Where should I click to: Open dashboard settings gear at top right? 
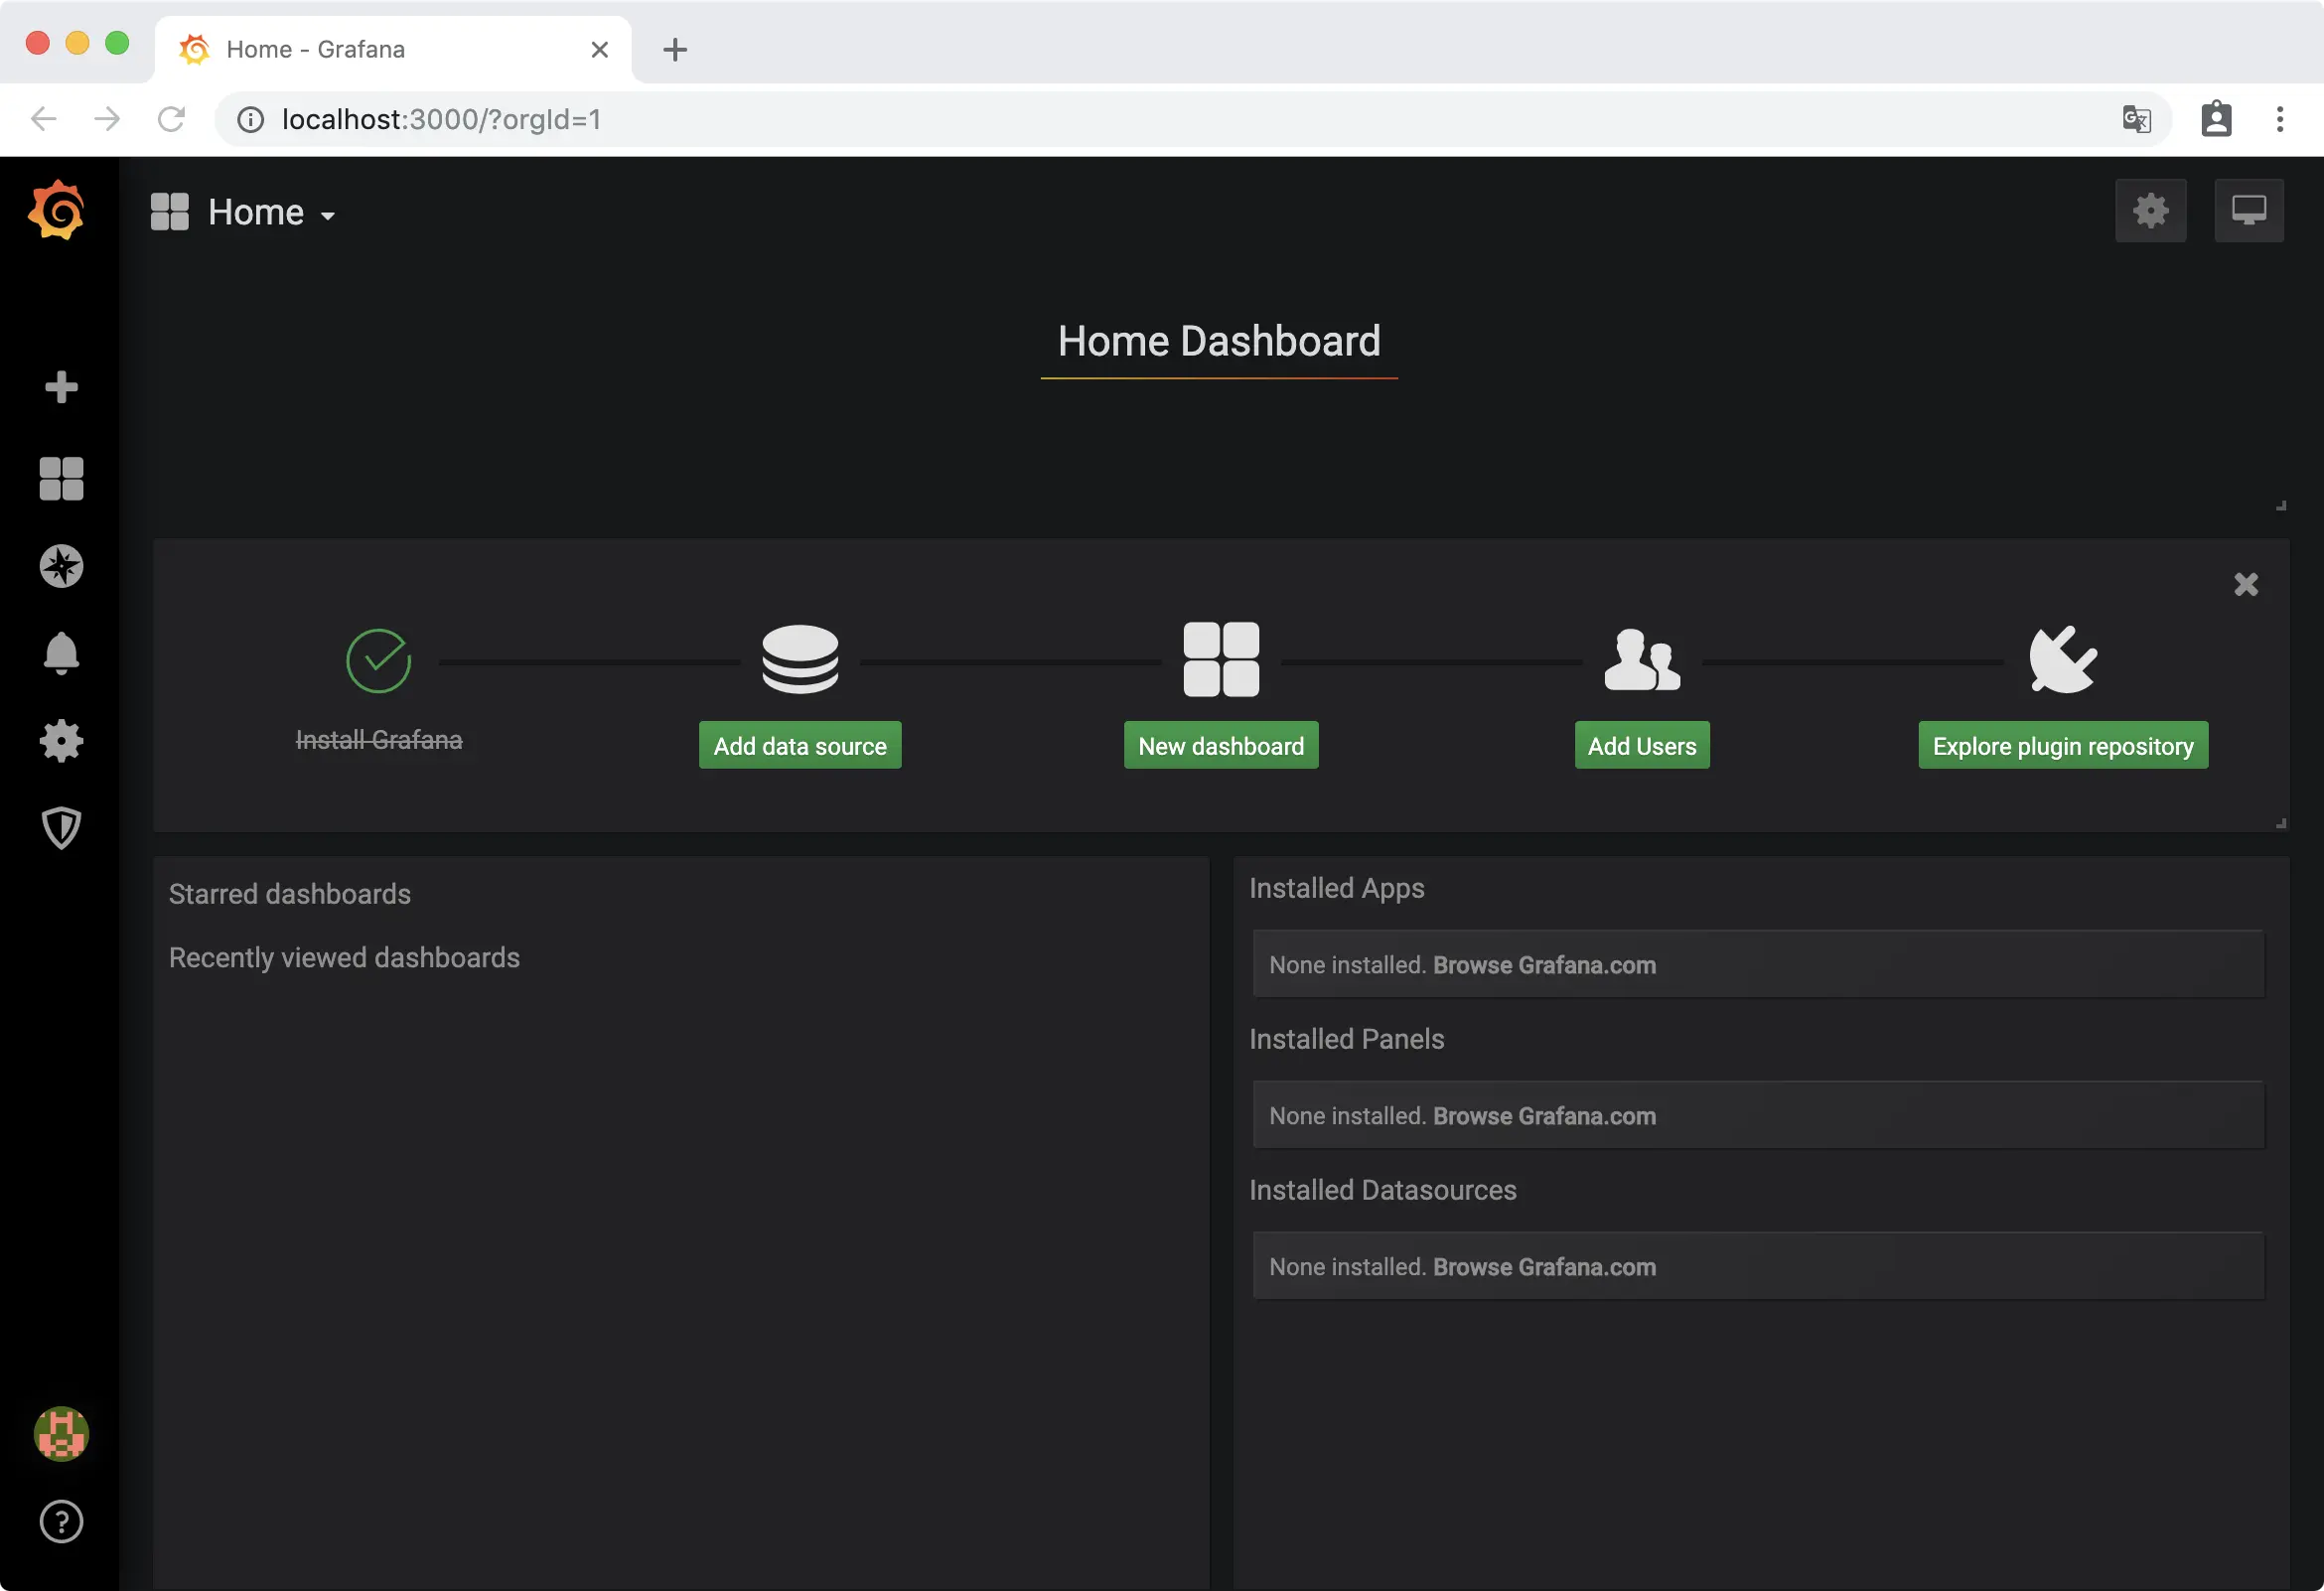pyautogui.click(x=2150, y=211)
